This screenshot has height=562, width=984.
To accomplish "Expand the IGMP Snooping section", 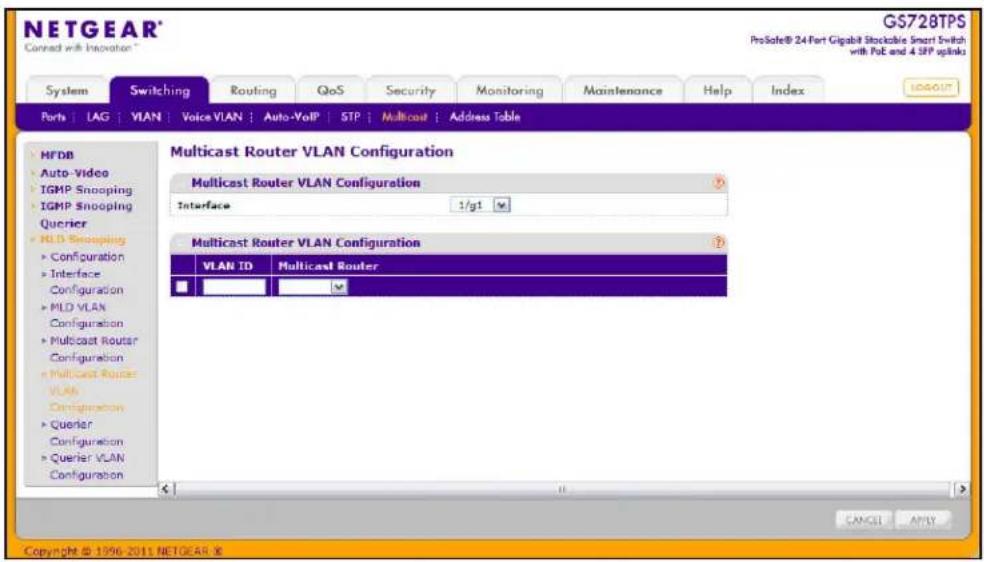I will coord(86,189).
